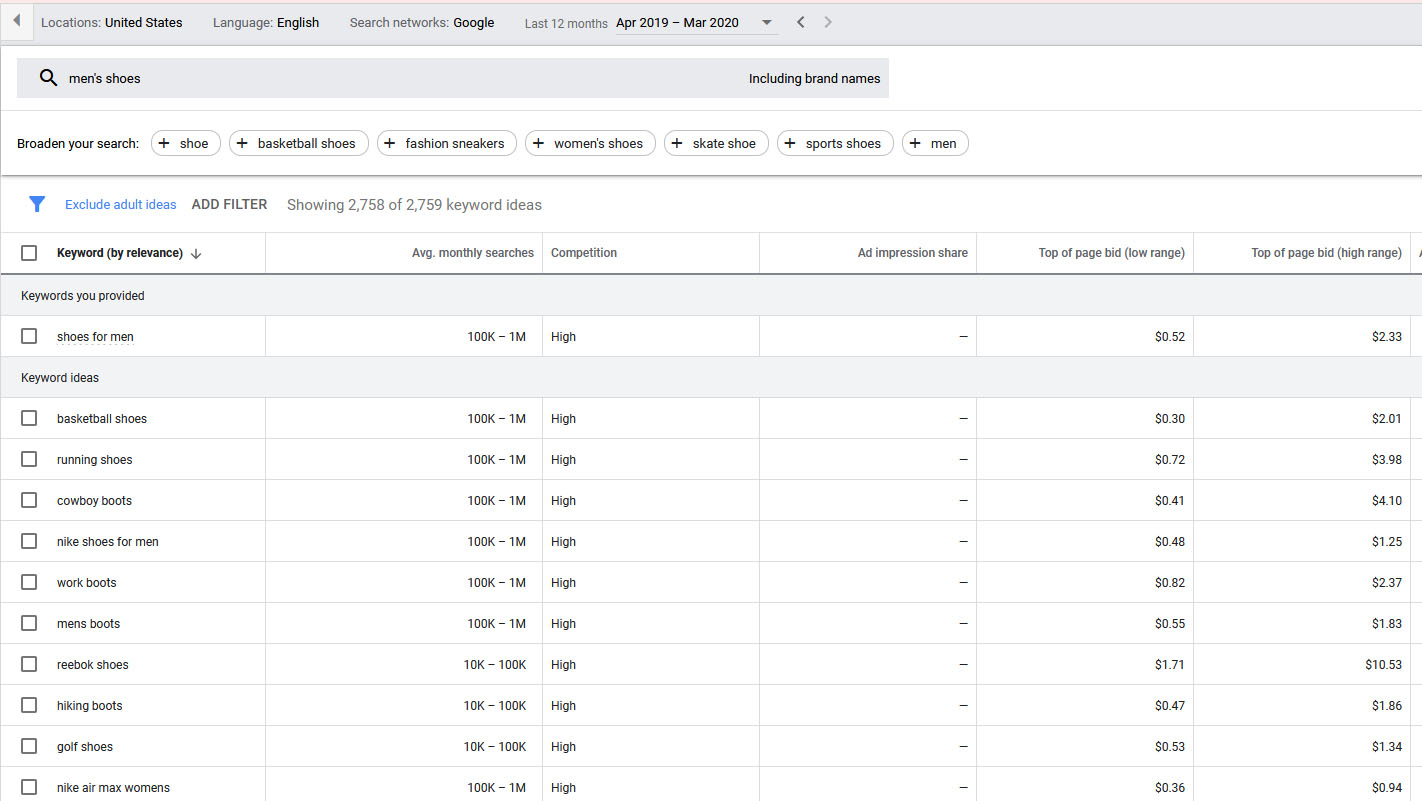Image resolution: width=1422 pixels, height=801 pixels.
Task: Check the 'golf shoes' row
Action: click(29, 746)
